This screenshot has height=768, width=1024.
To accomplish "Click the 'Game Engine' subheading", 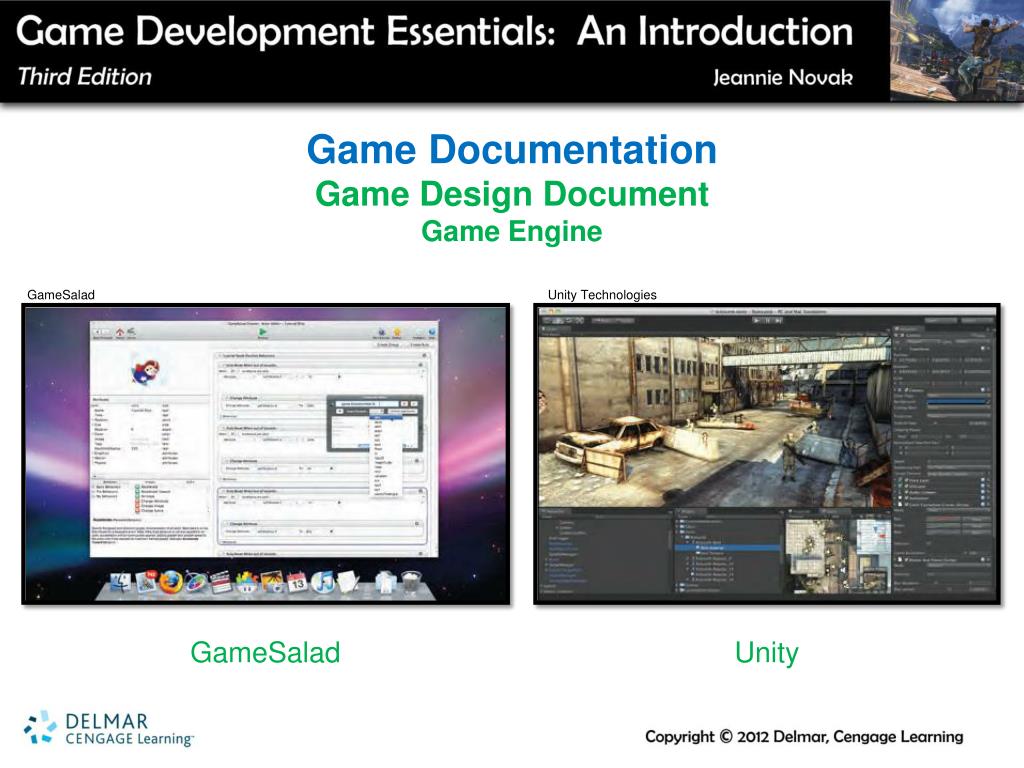I will [512, 231].
